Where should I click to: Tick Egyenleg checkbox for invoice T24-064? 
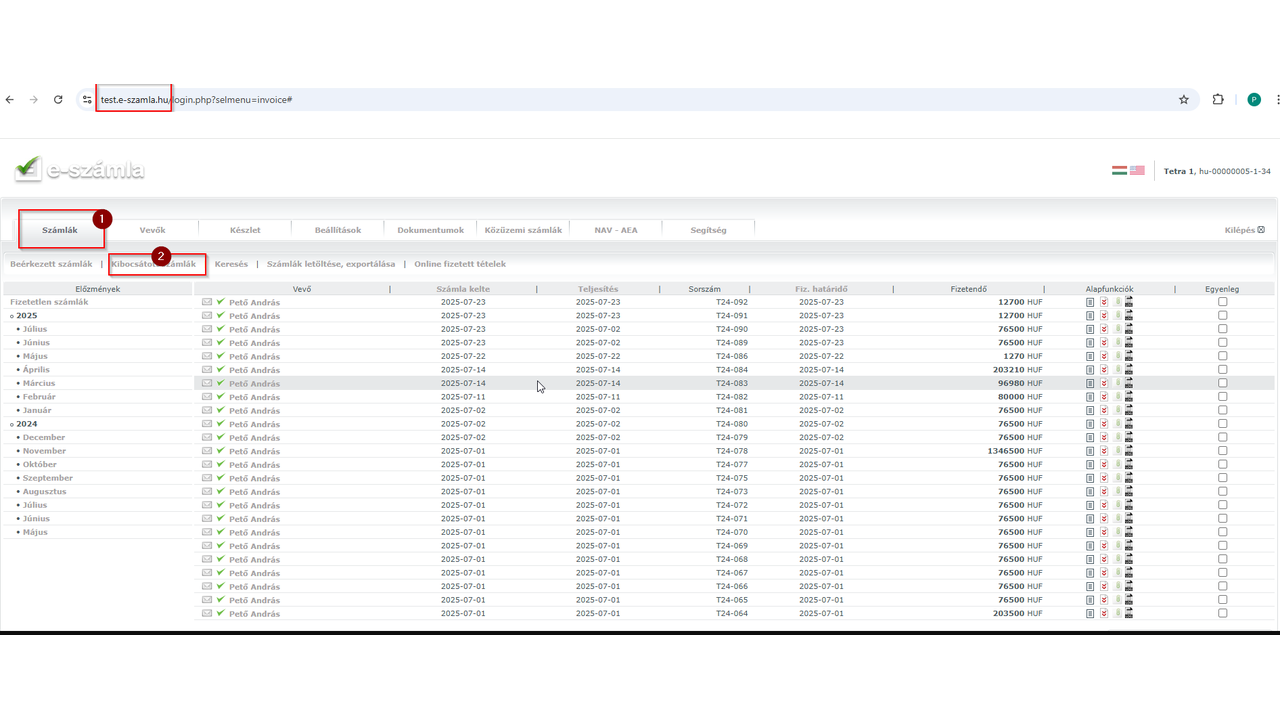(1222, 613)
